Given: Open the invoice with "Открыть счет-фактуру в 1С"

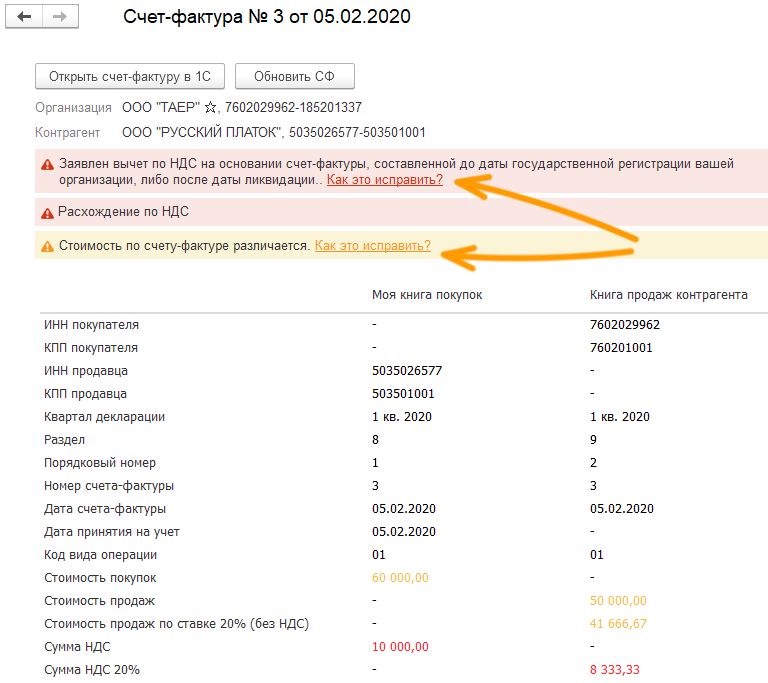Looking at the screenshot, I should 130,76.
